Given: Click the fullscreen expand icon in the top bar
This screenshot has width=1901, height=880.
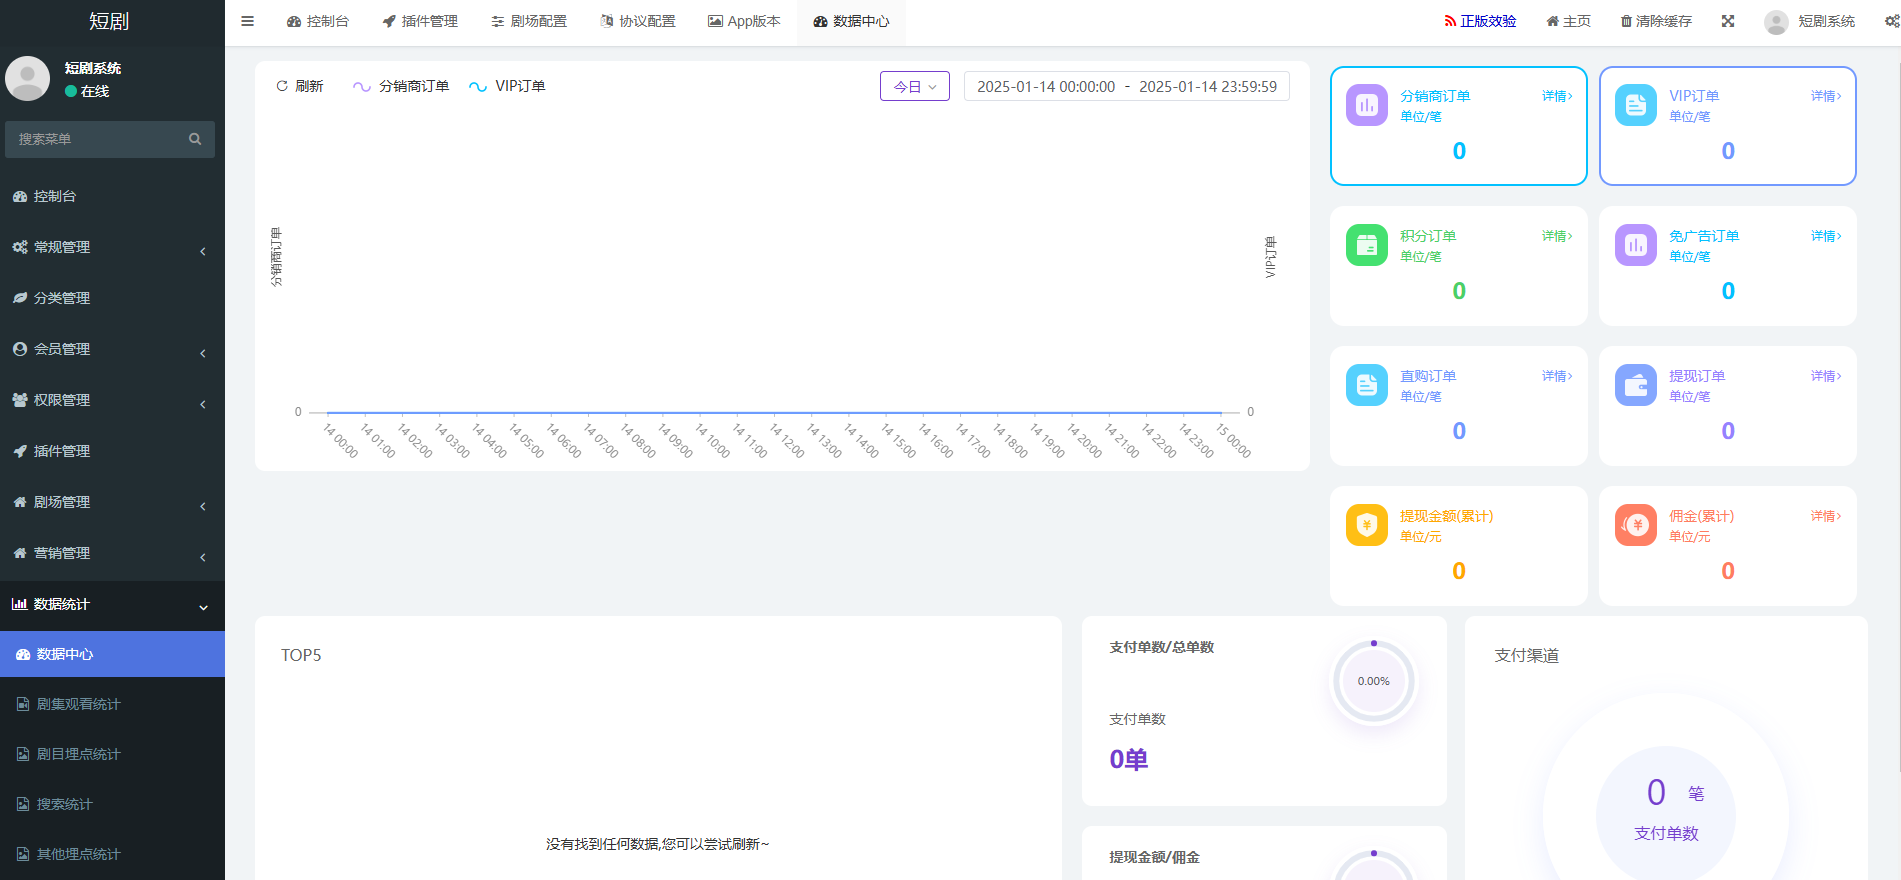Looking at the screenshot, I should tap(1728, 21).
